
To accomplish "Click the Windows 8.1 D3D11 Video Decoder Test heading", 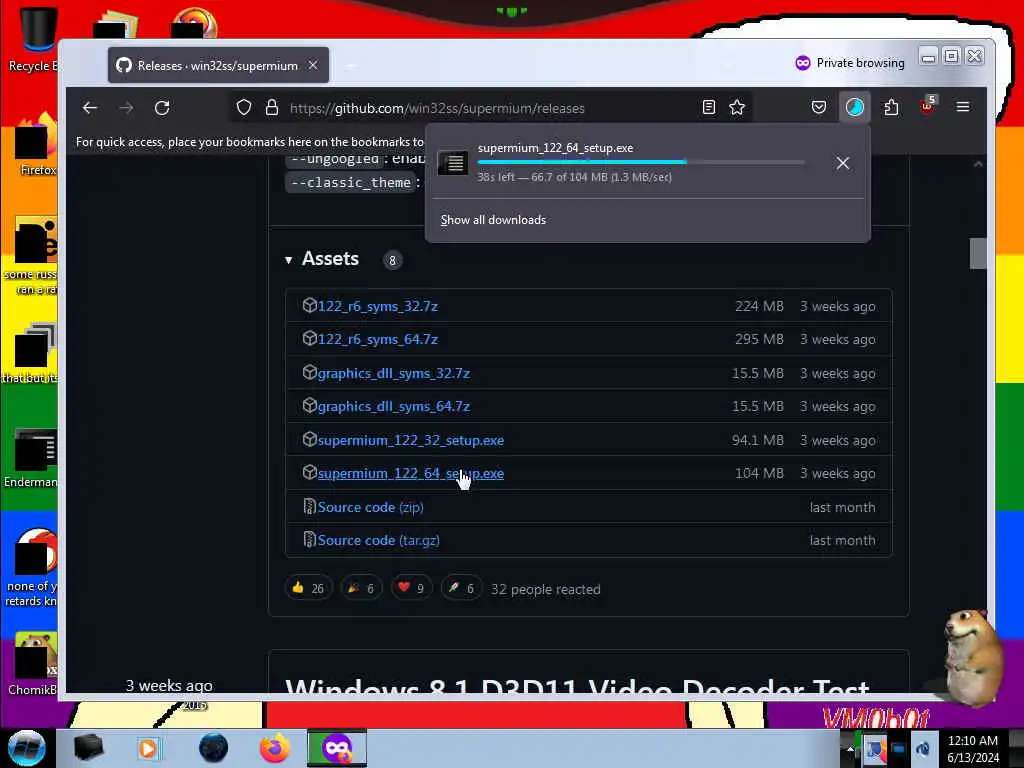I will click(x=577, y=686).
